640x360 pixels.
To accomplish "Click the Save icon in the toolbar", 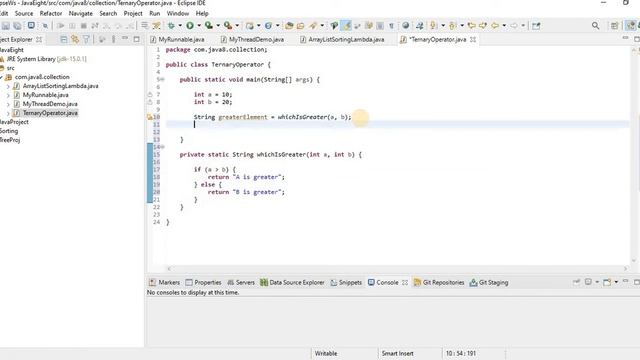I will pos(6,26).
